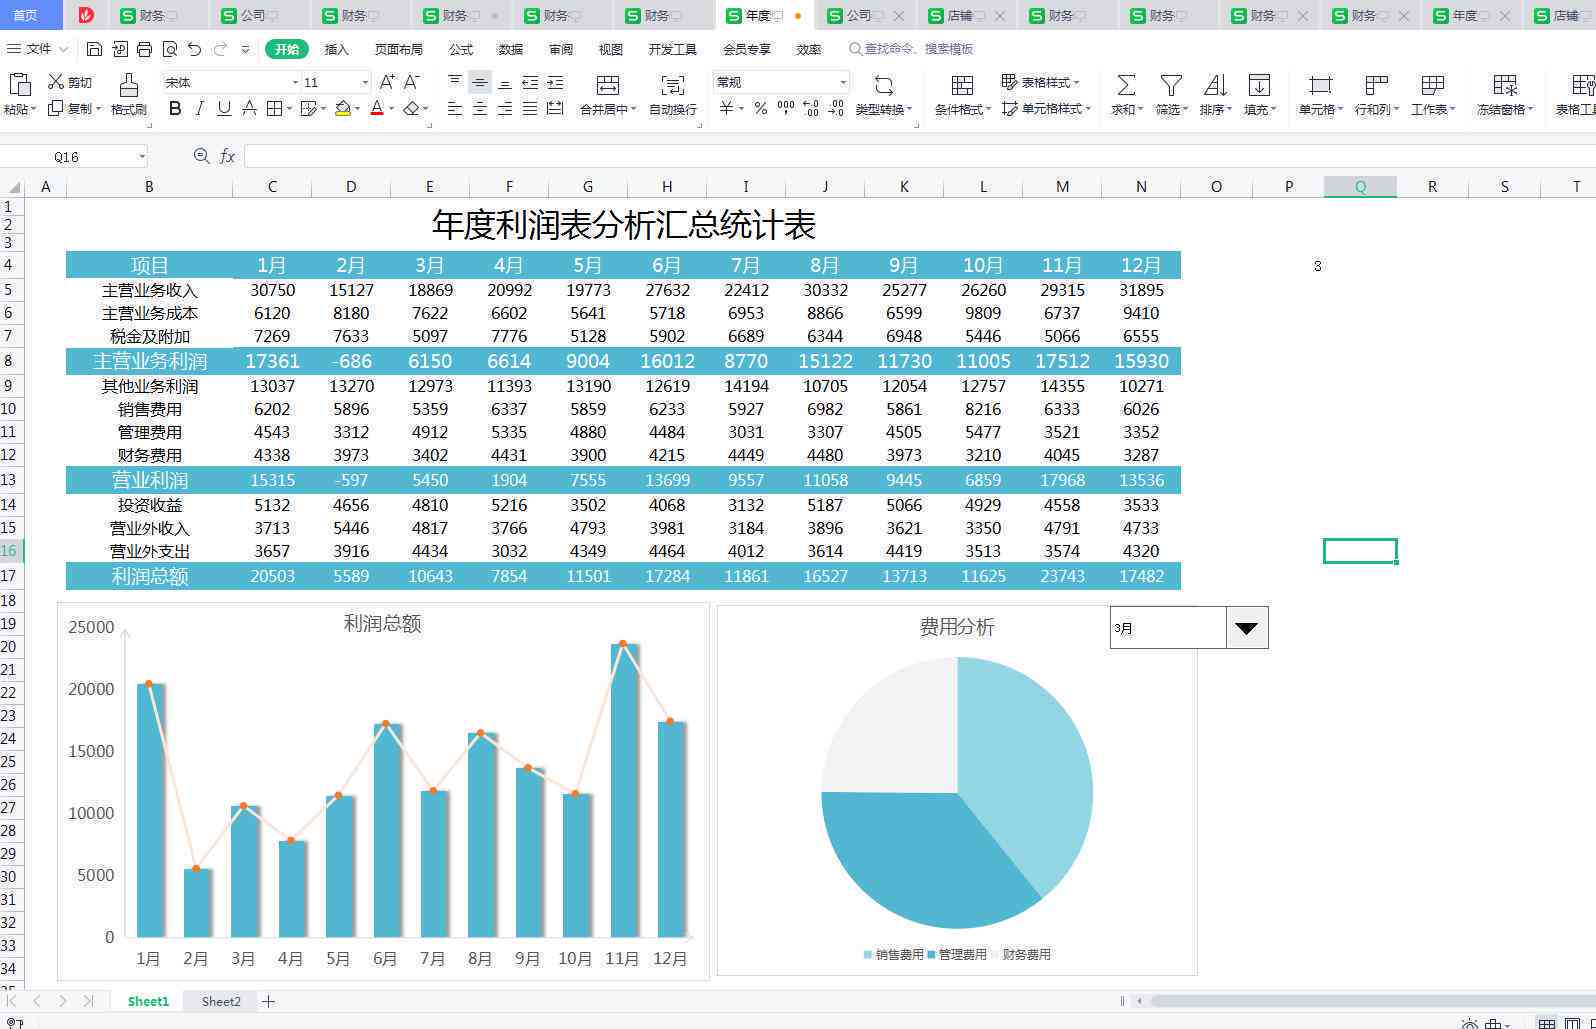Toggle top vertical alignment
This screenshot has height=1029, width=1596.
click(455, 82)
